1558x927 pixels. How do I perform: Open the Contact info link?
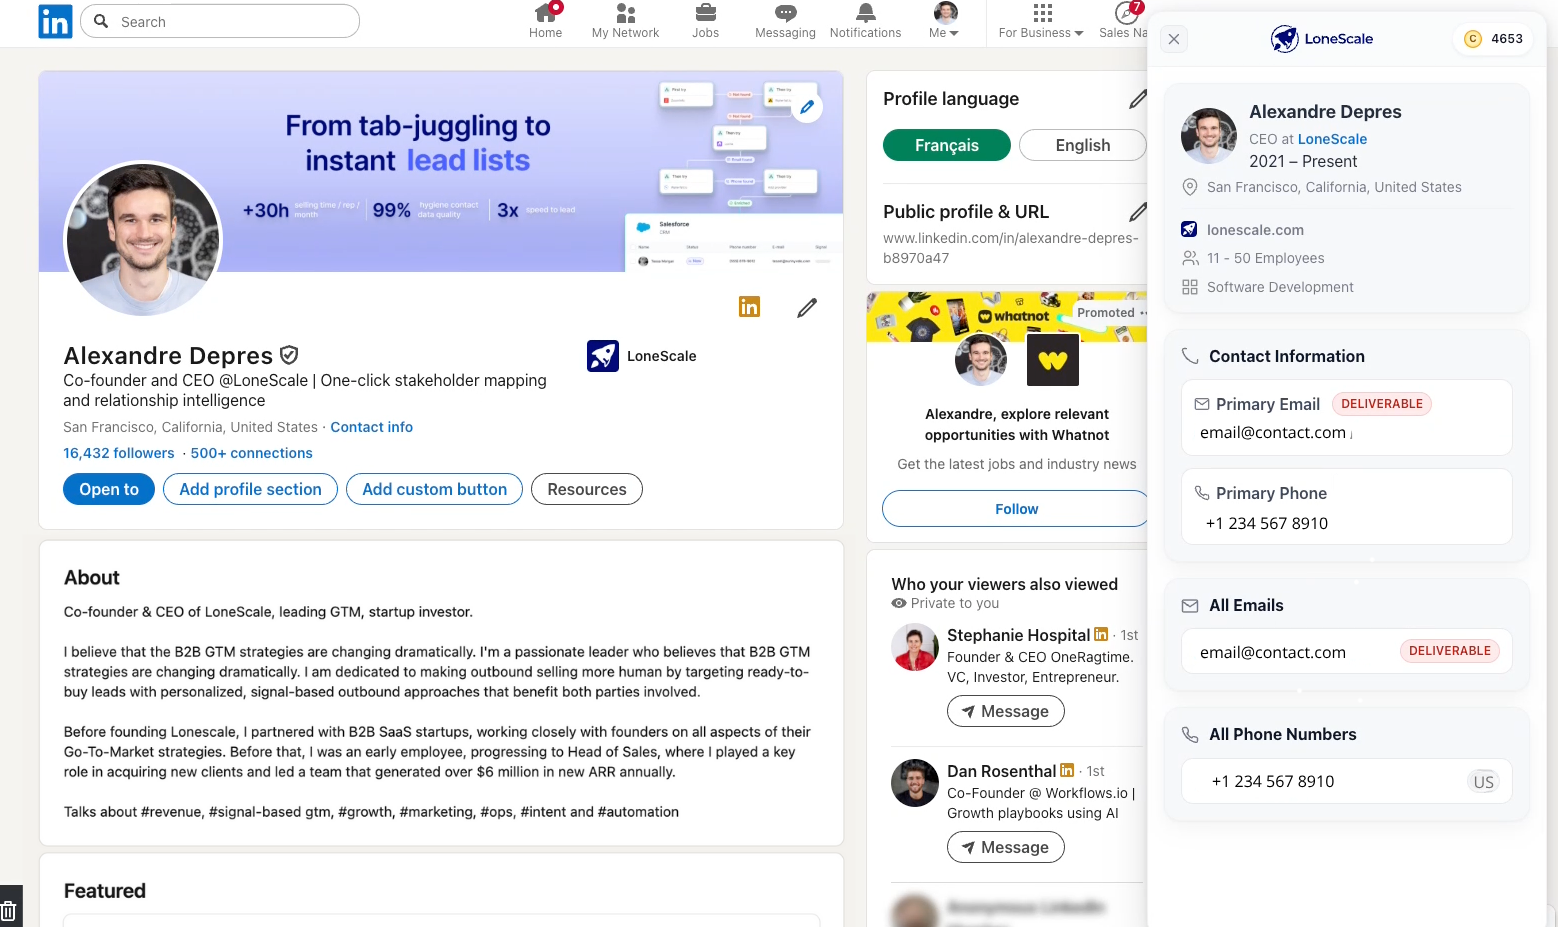pos(372,427)
